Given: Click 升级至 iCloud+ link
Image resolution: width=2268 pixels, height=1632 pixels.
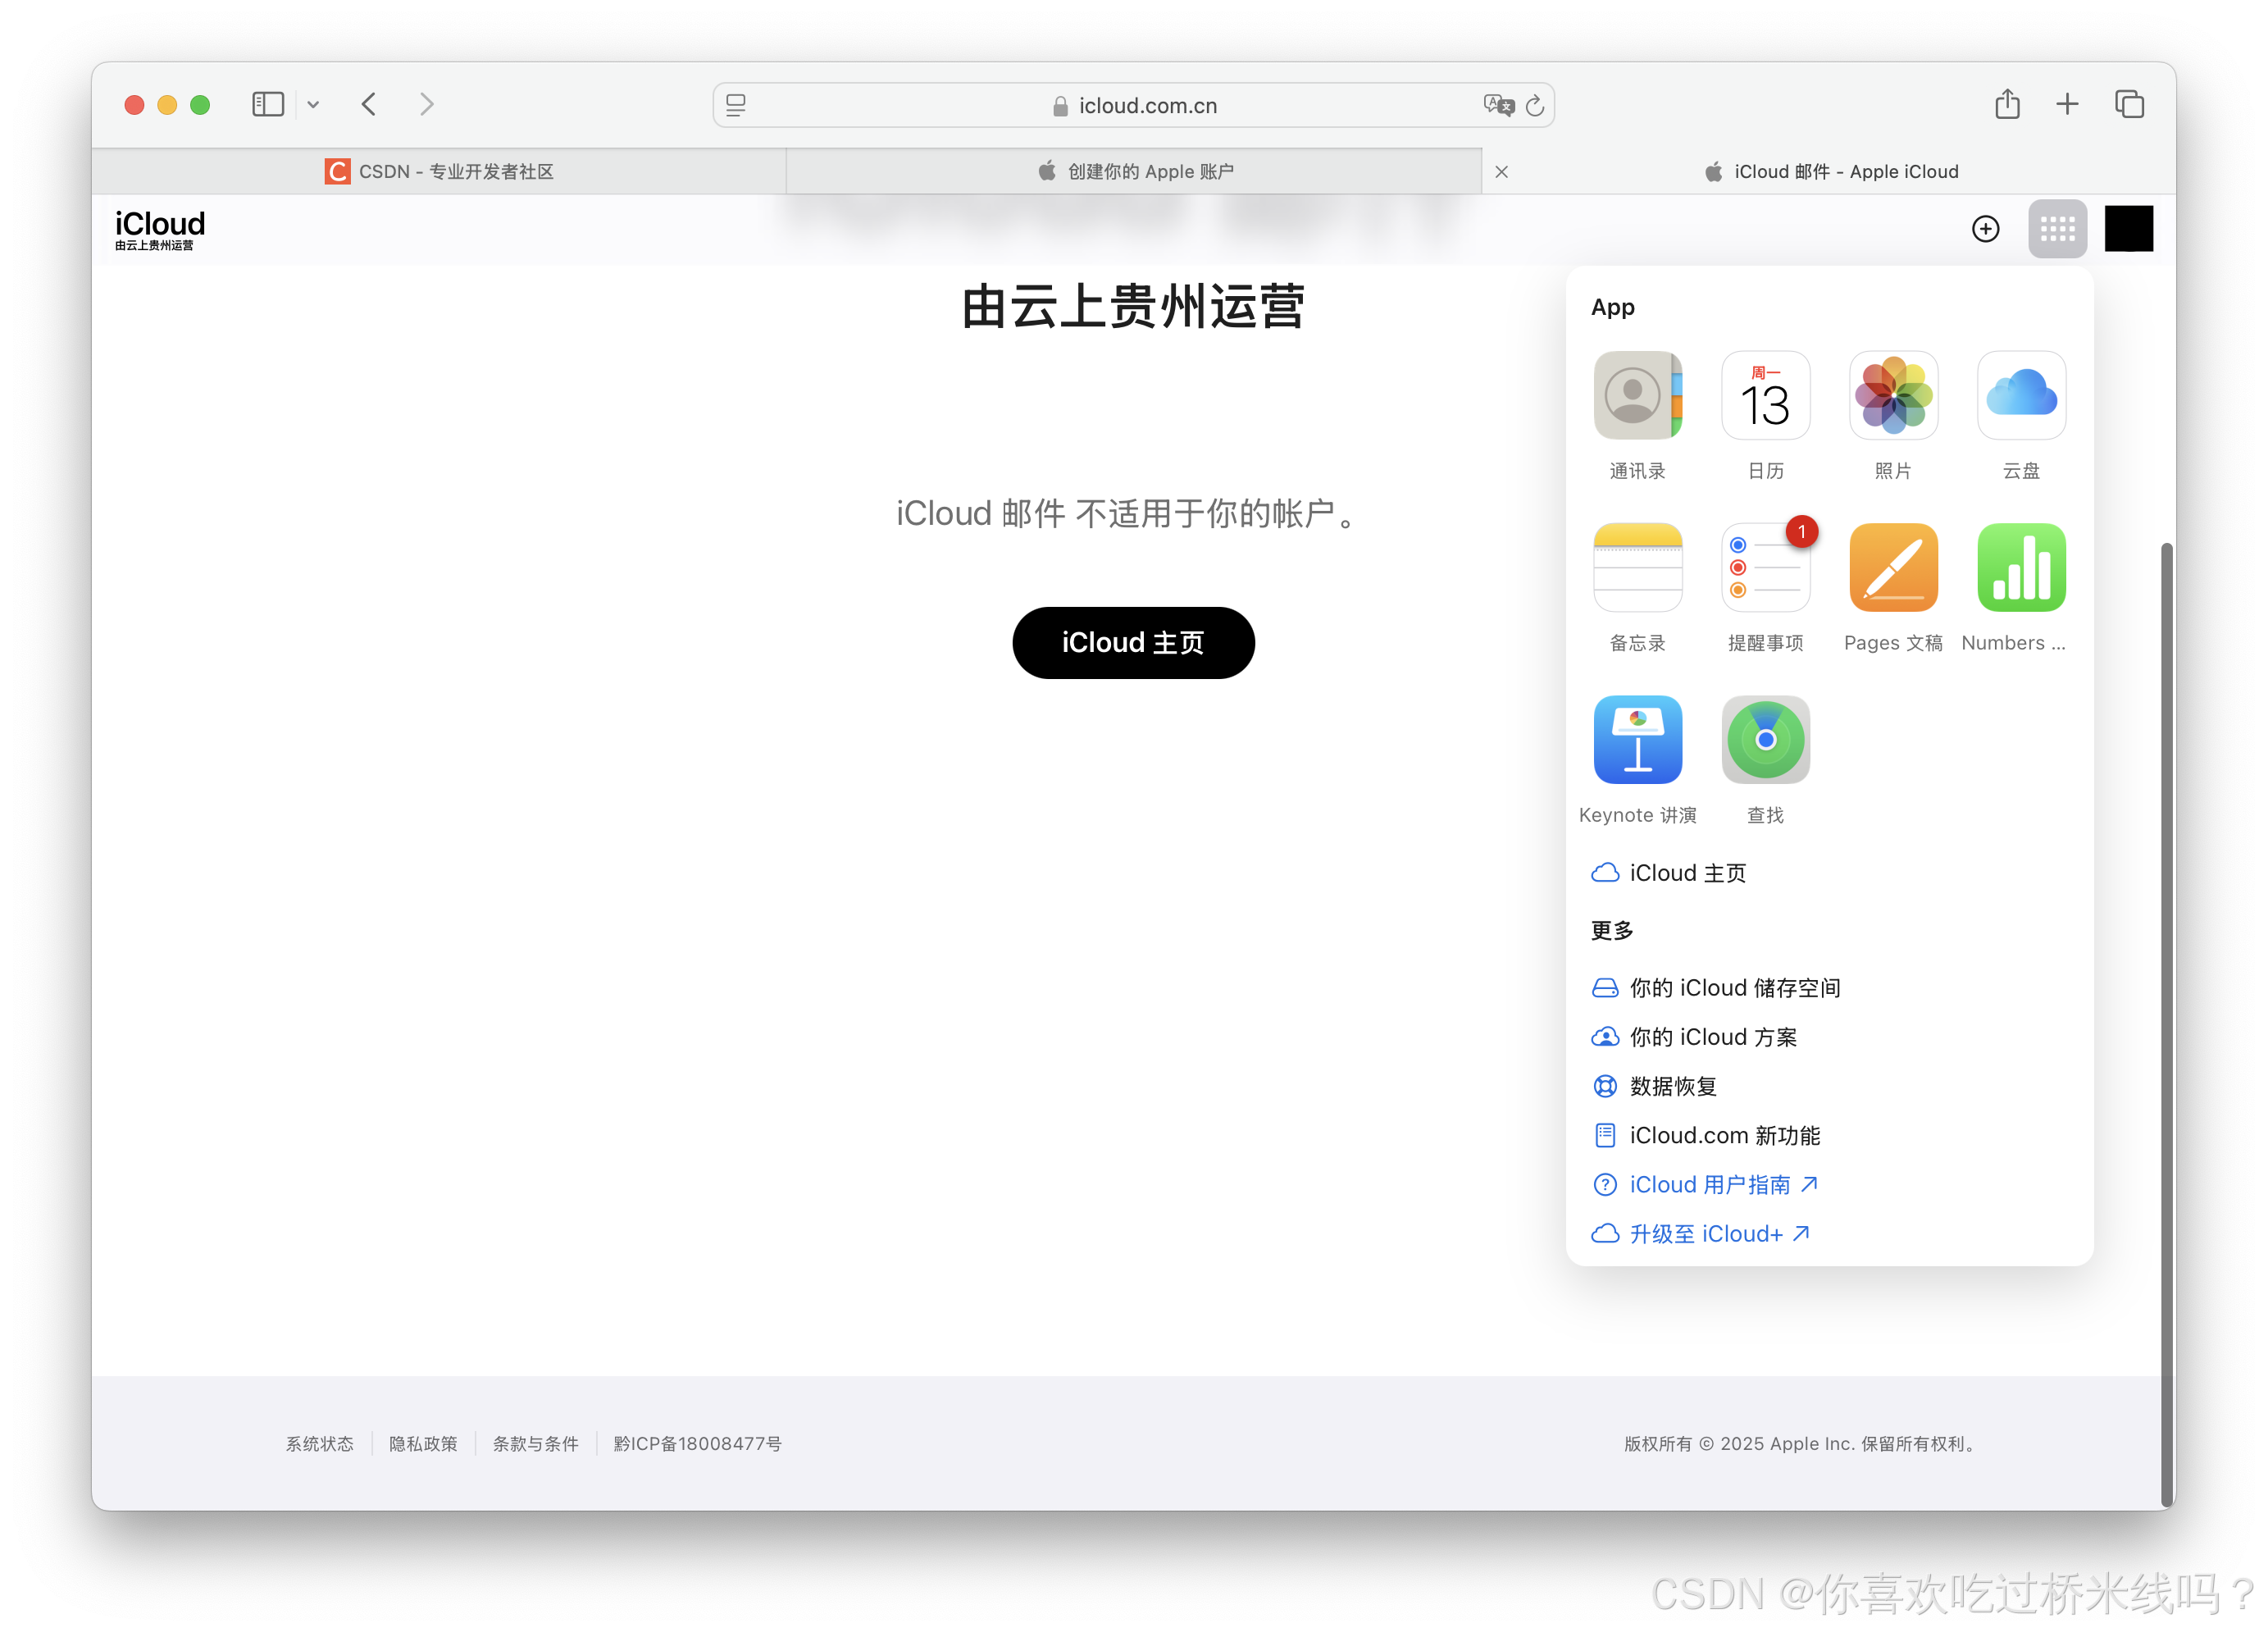Looking at the screenshot, I should click(x=1706, y=1233).
